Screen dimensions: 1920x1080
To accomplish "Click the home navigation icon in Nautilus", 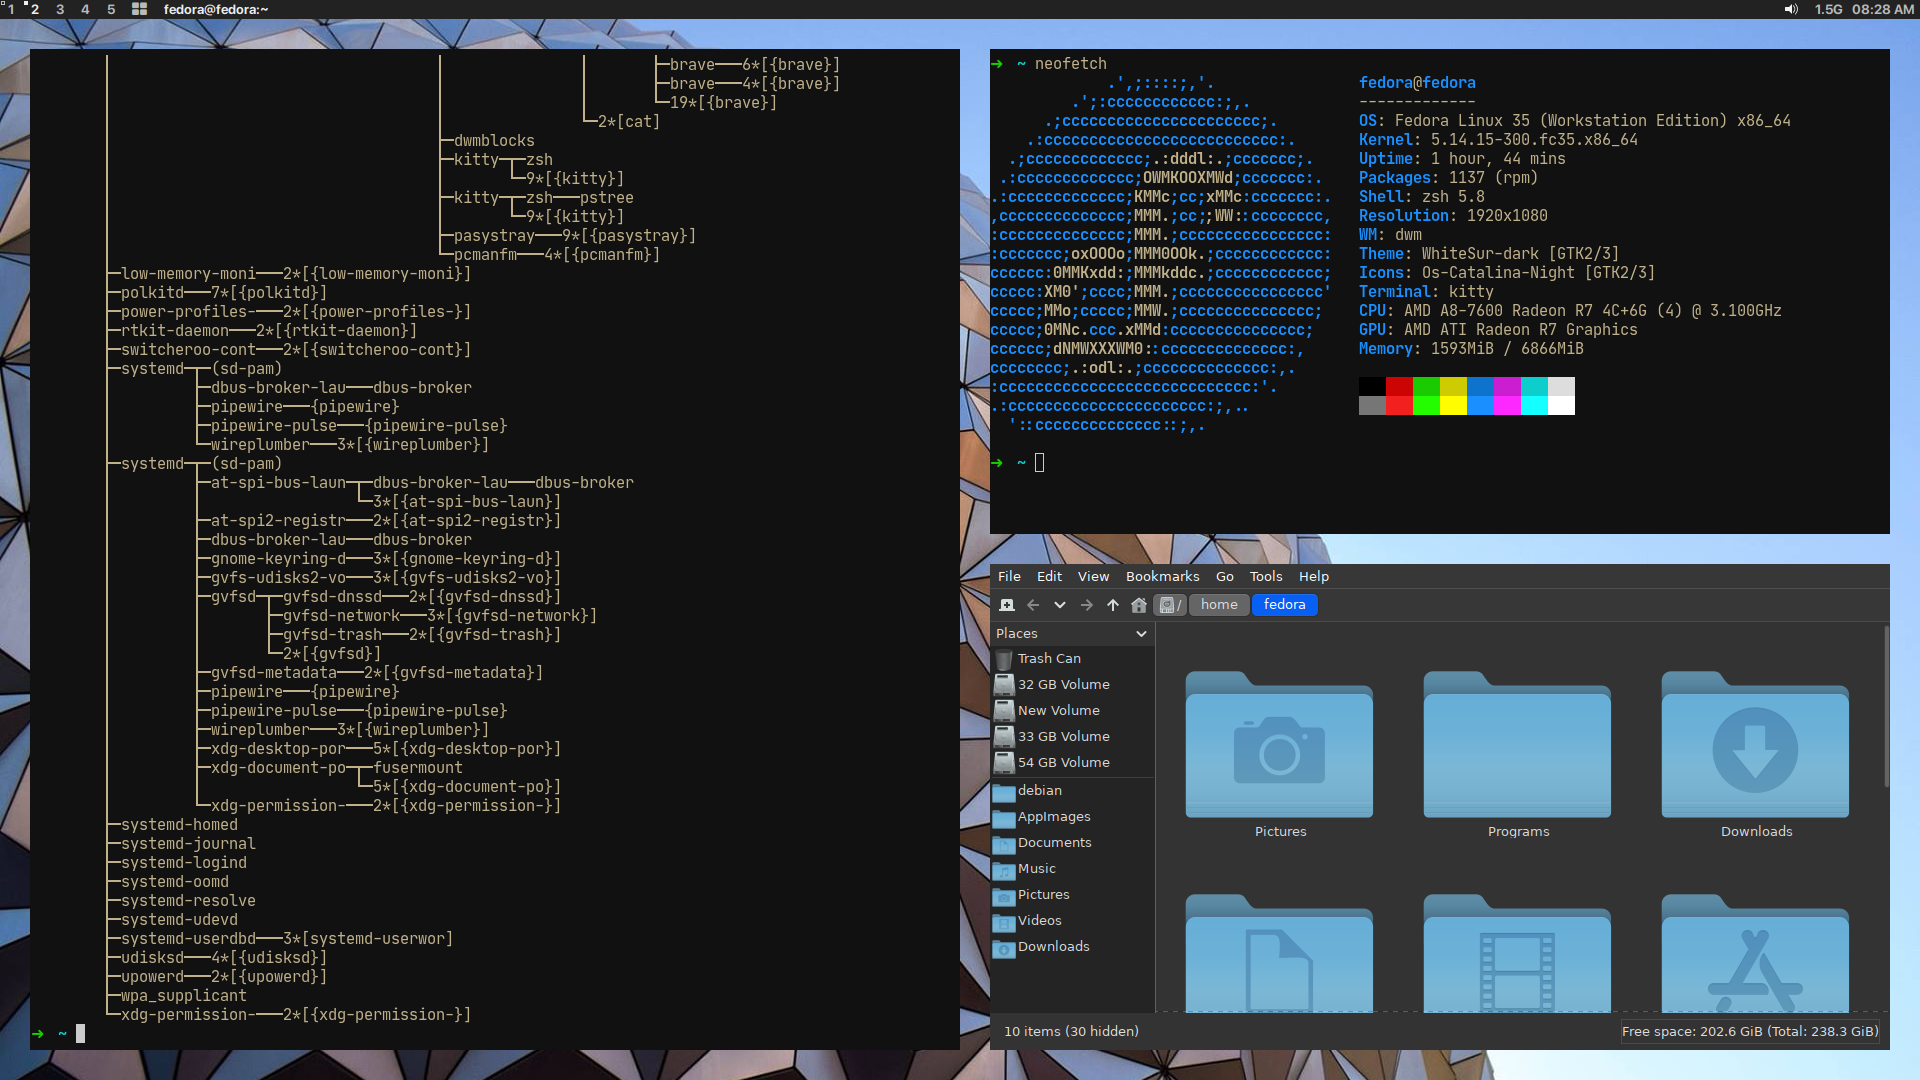I will click(1137, 605).
